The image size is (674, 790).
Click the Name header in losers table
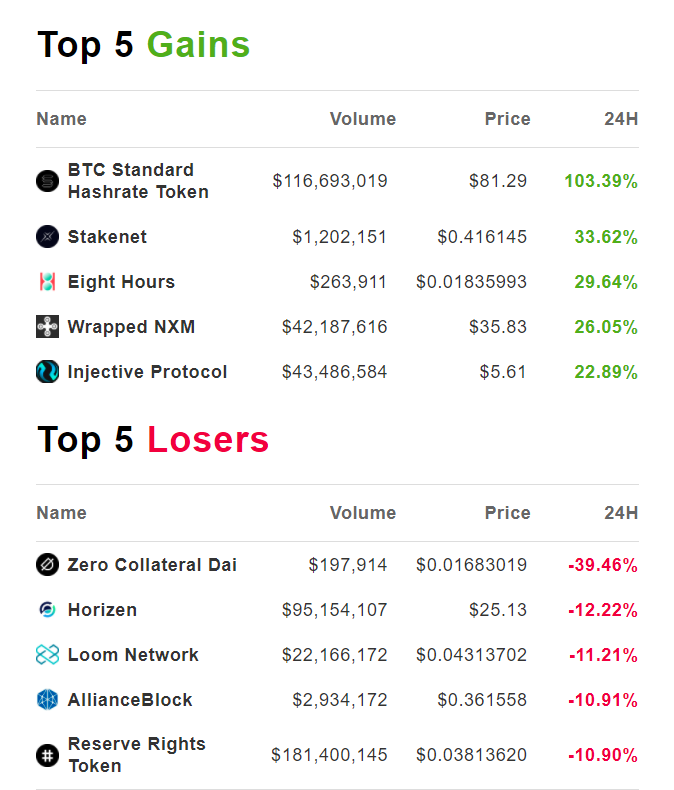pyautogui.click(x=61, y=513)
